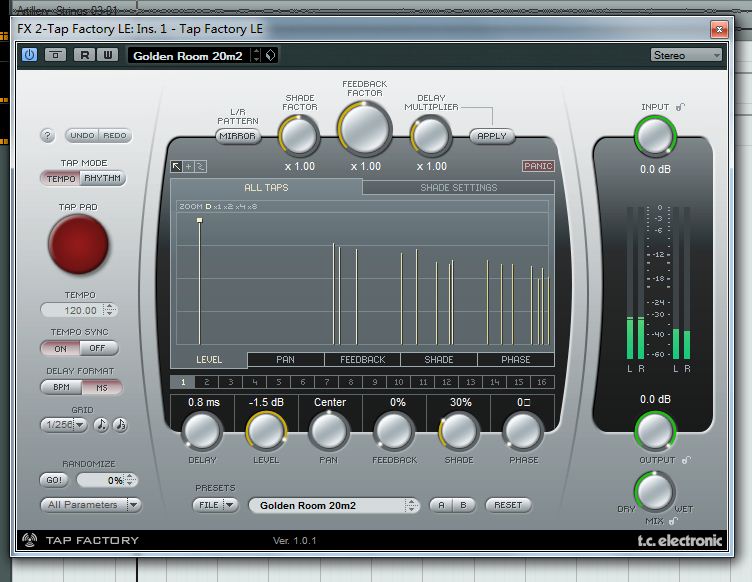Click the bypass effect icon next to power

(55, 55)
